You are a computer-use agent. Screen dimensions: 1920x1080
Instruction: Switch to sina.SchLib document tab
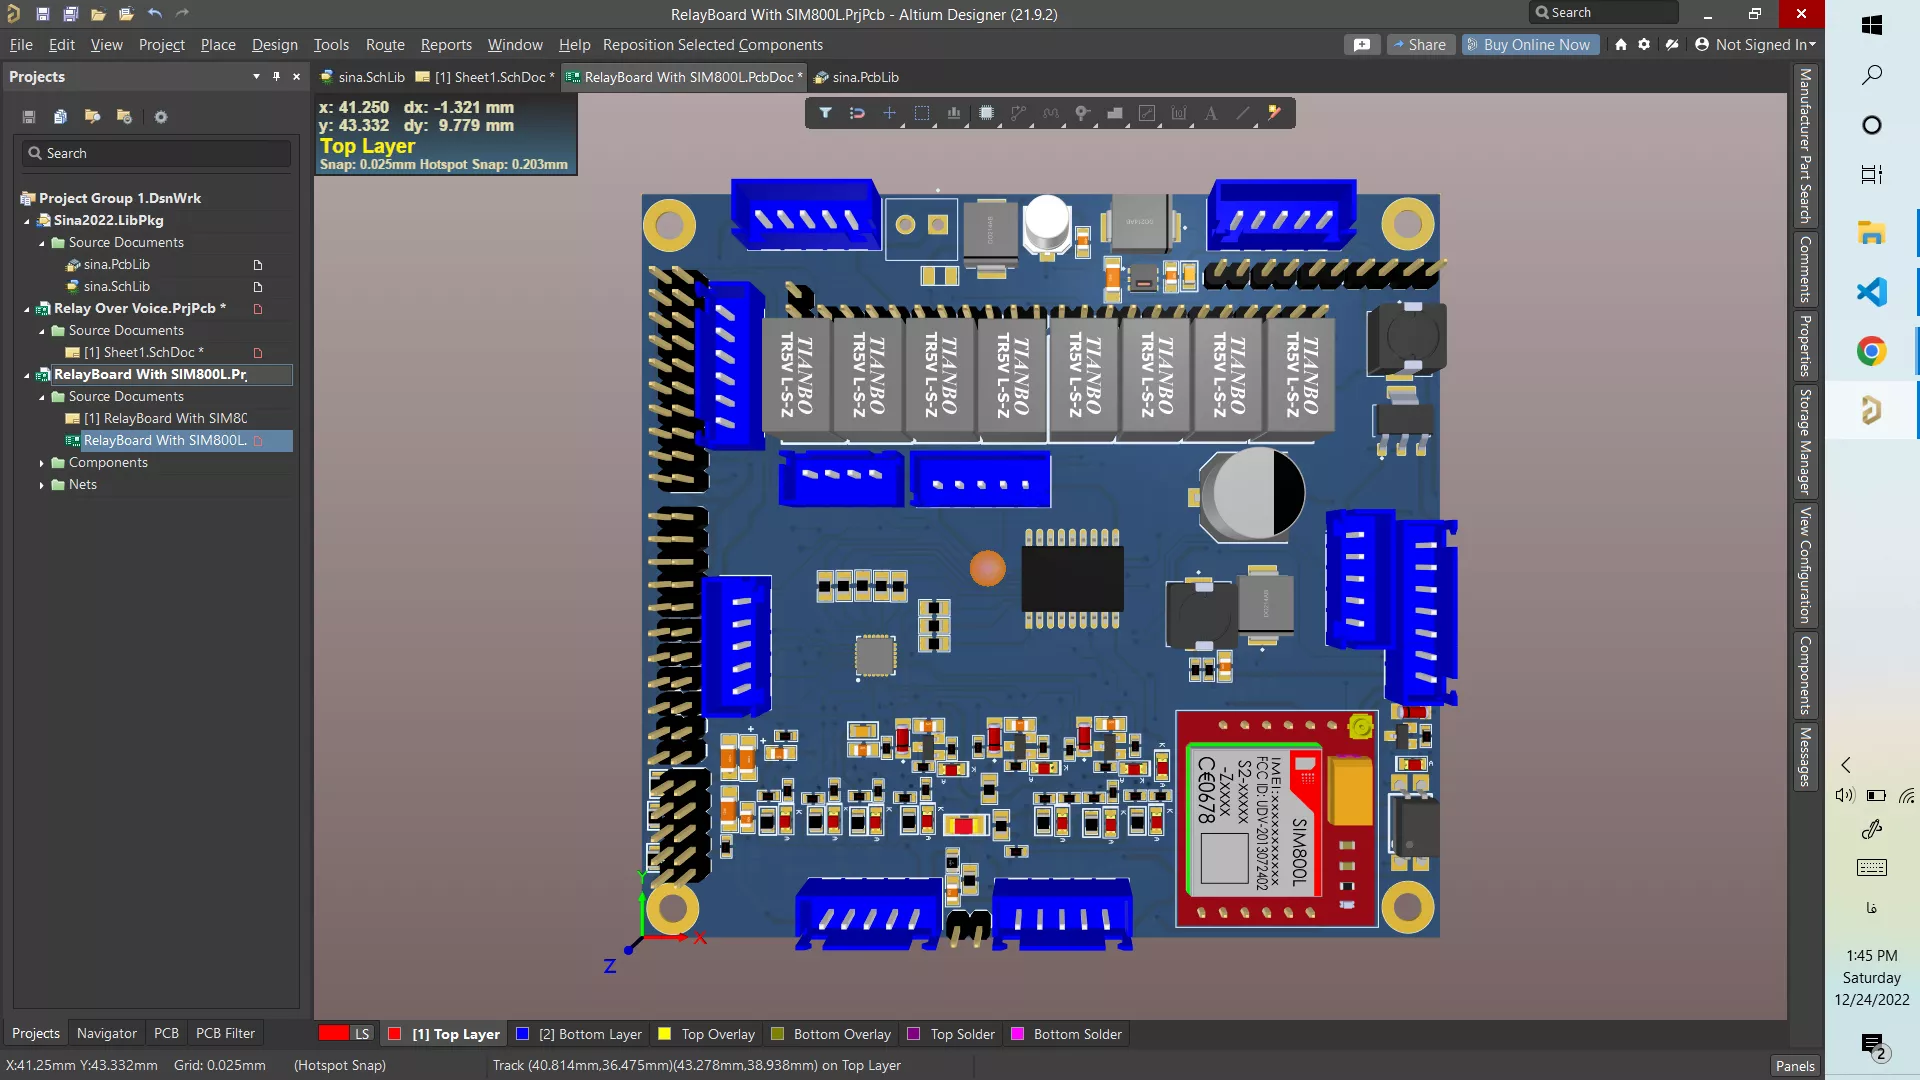[x=362, y=77]
